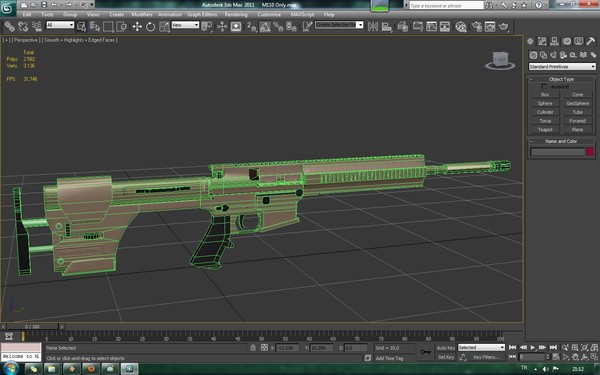Switch to the Utilities hammer tab
This screenshot has height=375, width=600.
click(590, 41)
